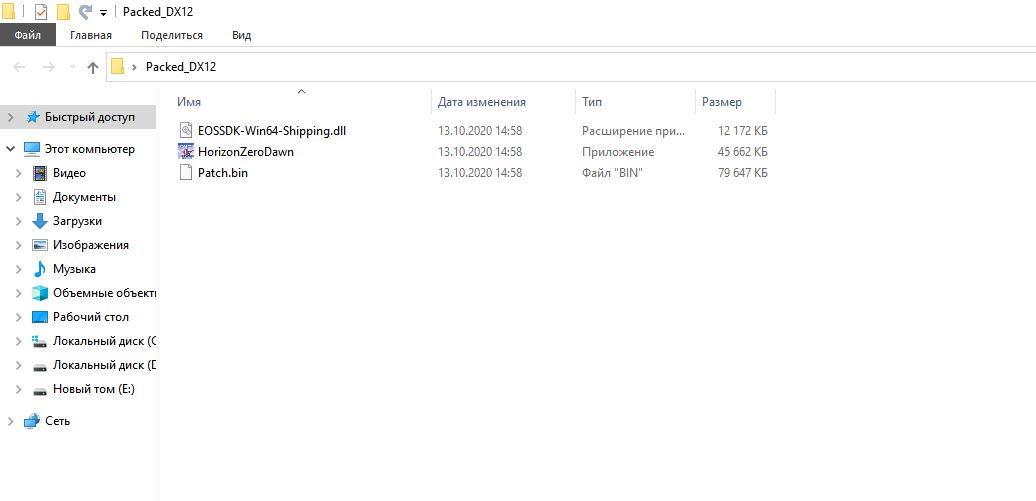Sort files by Дата изменения column
This screenshot has height=501, width=1036.
[x=482, y=102]
